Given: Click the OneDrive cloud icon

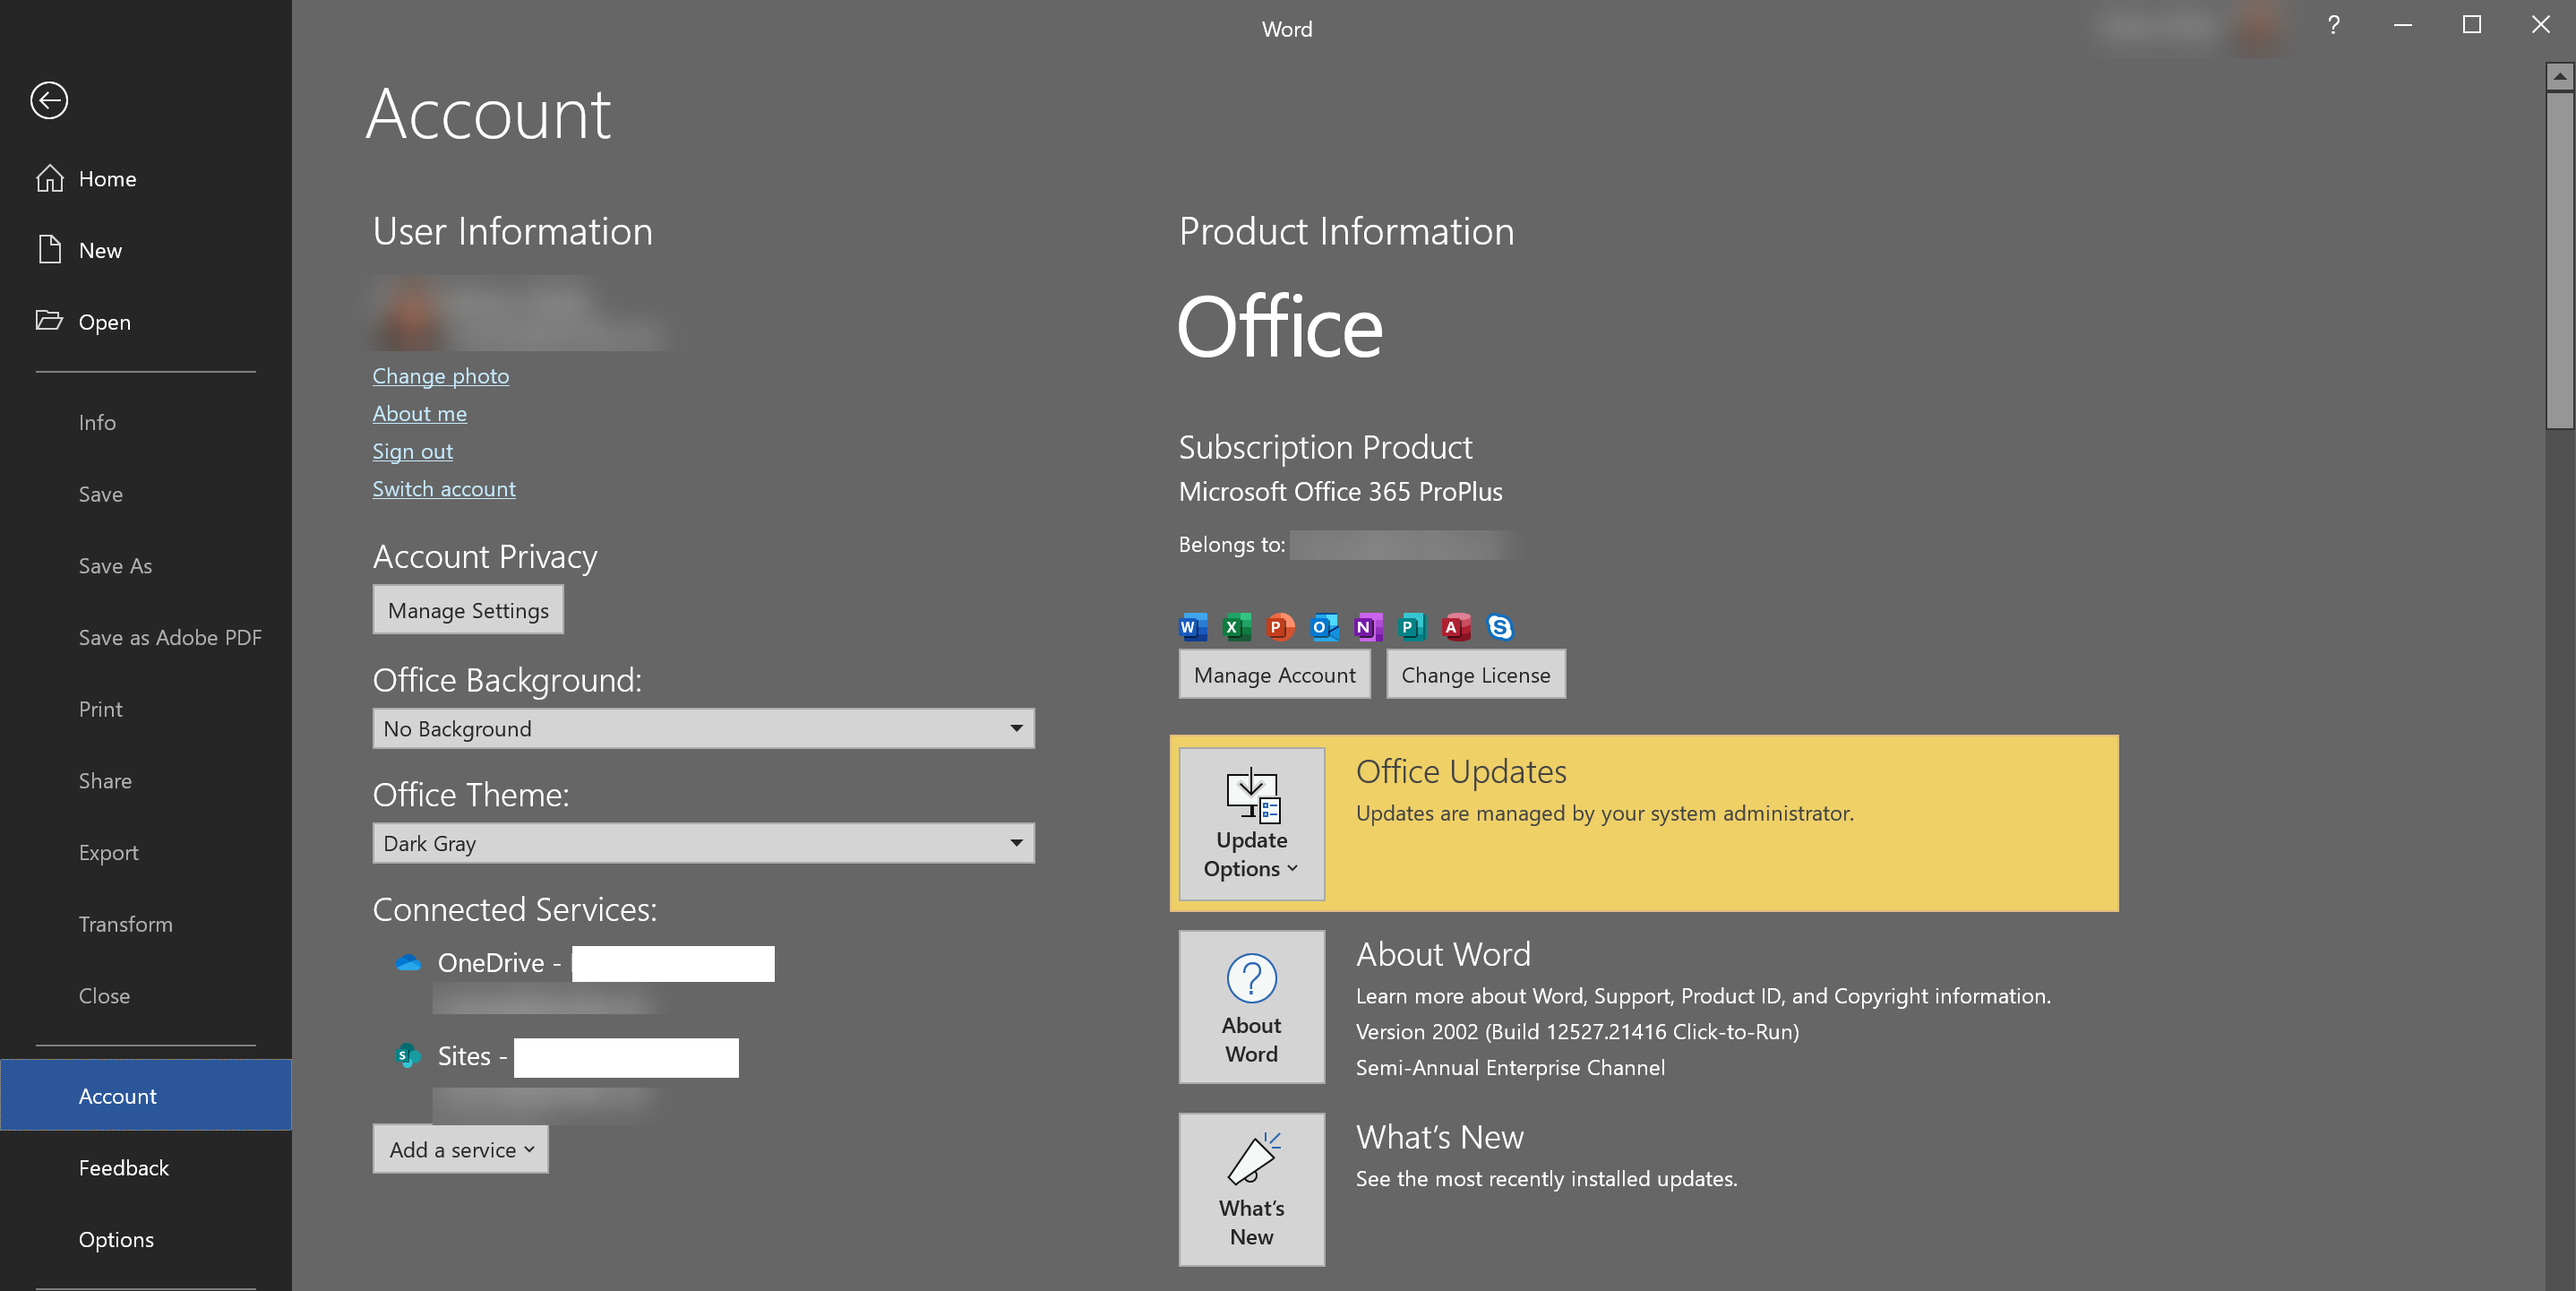Looking at the screenshot, I should (x=408, y=962).
